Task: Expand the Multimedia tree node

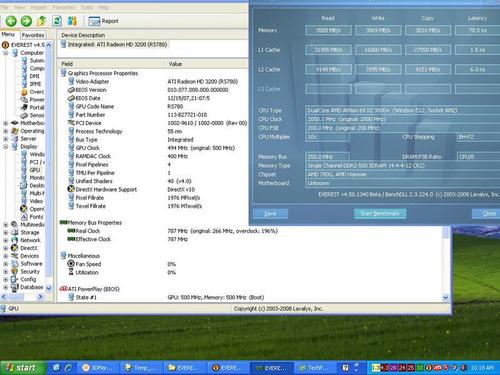Action: click(6, 225)
